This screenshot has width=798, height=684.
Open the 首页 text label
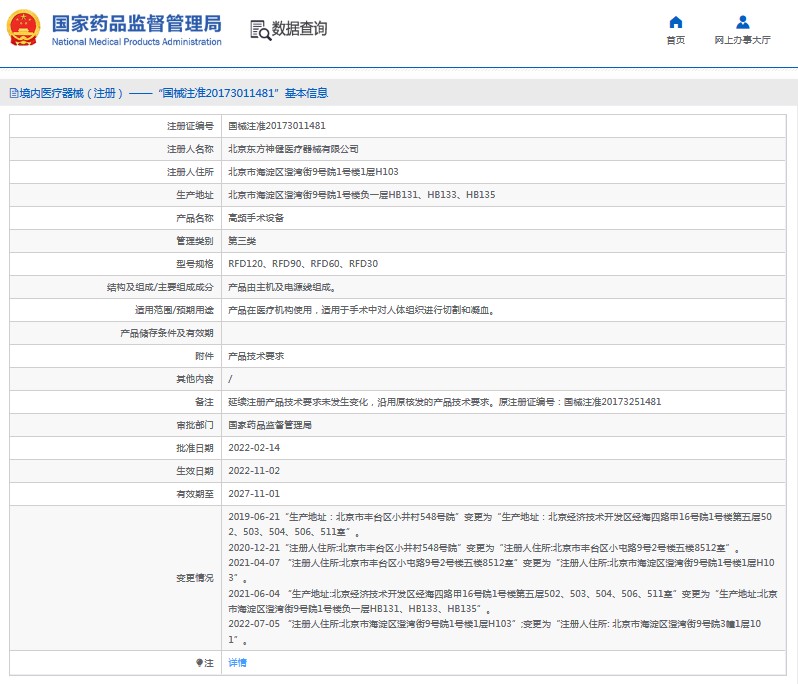[x=675, y=41]
